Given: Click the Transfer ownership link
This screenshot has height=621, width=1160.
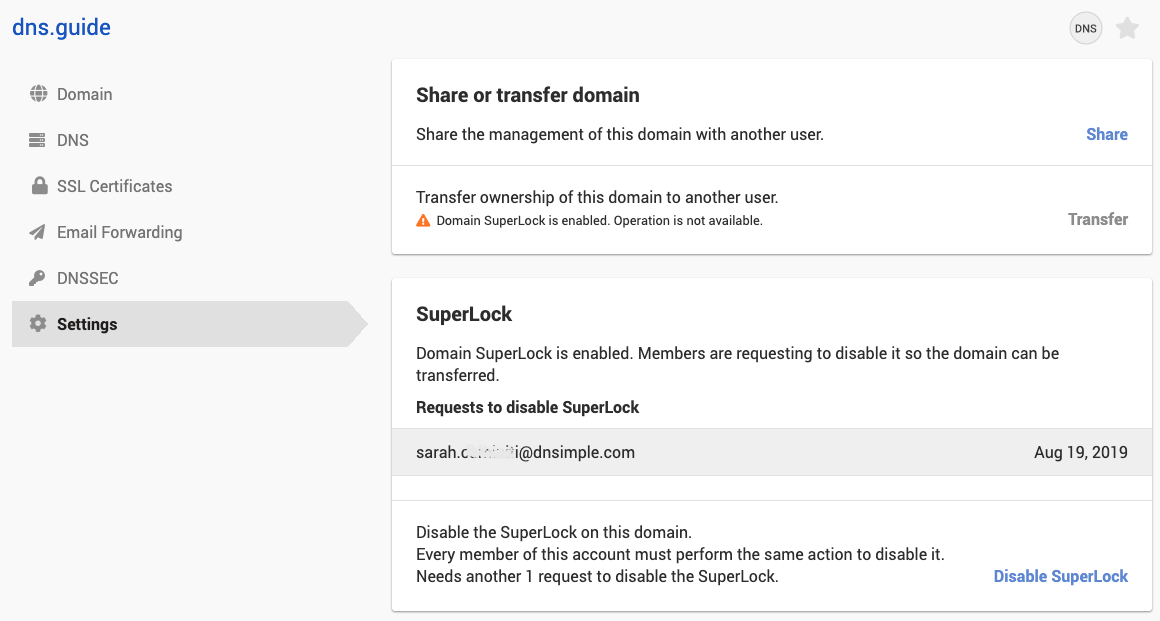Looking at the screenshot, I should [1097, 219].
